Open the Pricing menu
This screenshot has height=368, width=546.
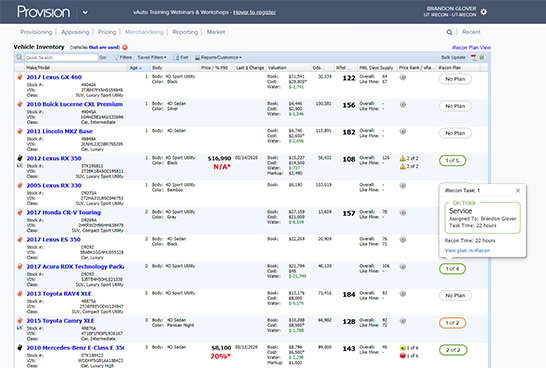pyautogui.click(x=107, y=32)
